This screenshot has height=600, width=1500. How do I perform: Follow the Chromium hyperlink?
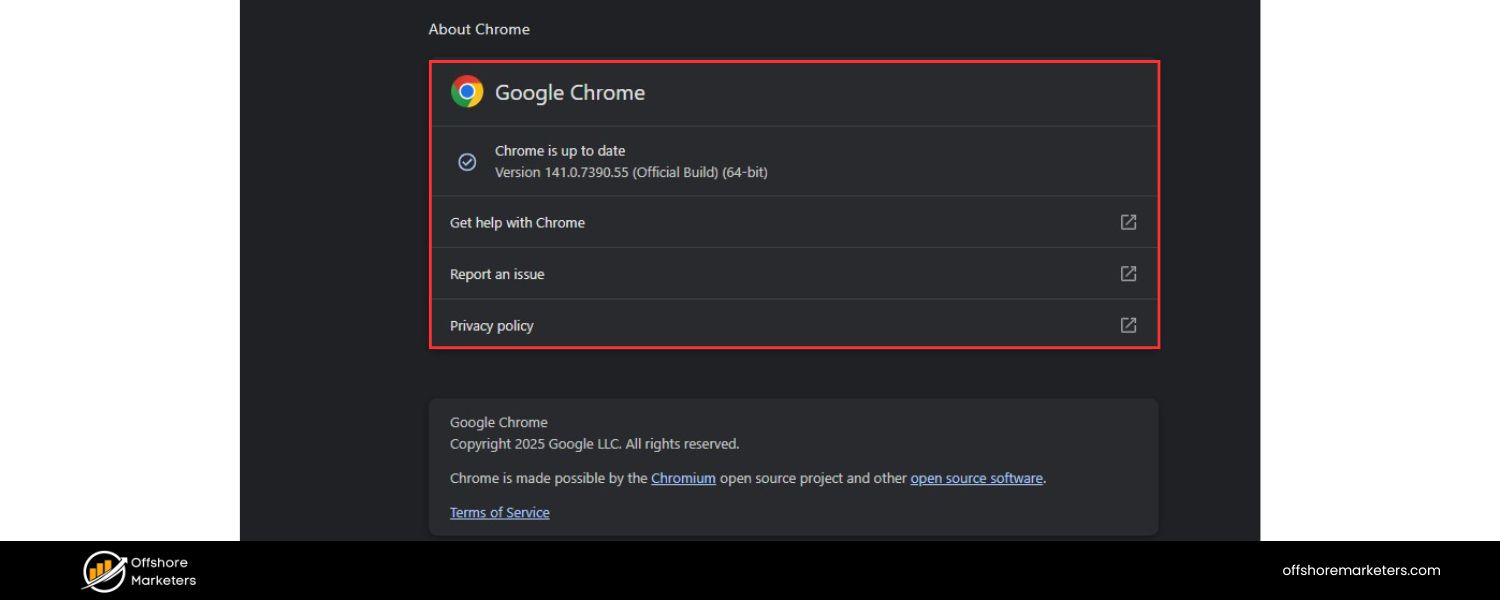pyautogui.click(x=683, y=478)
